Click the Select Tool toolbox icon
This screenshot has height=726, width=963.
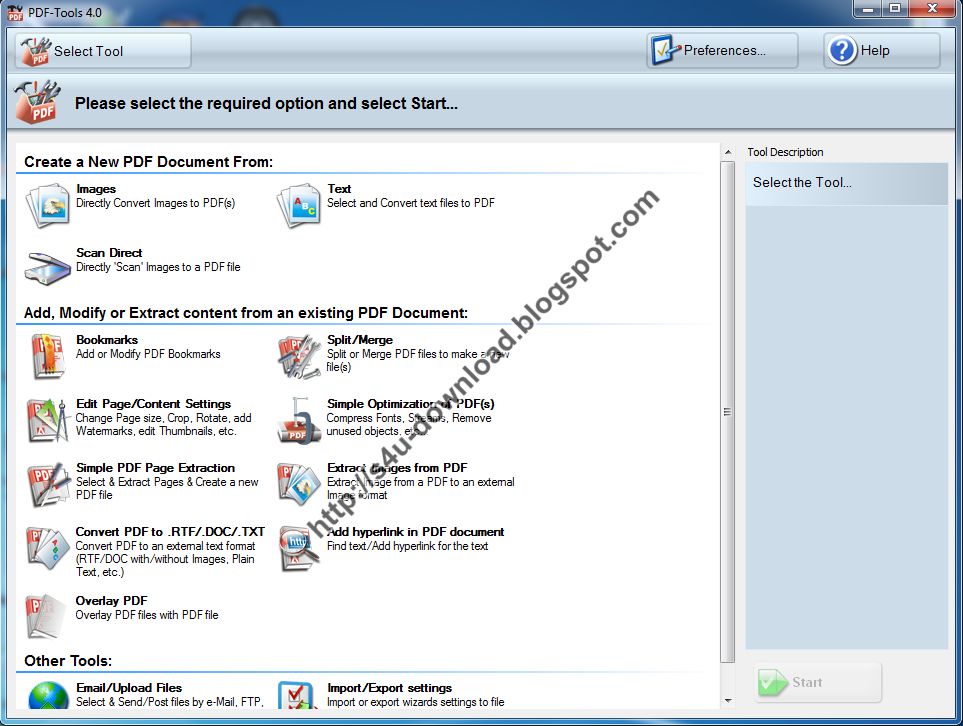click(x=36, y=51)
